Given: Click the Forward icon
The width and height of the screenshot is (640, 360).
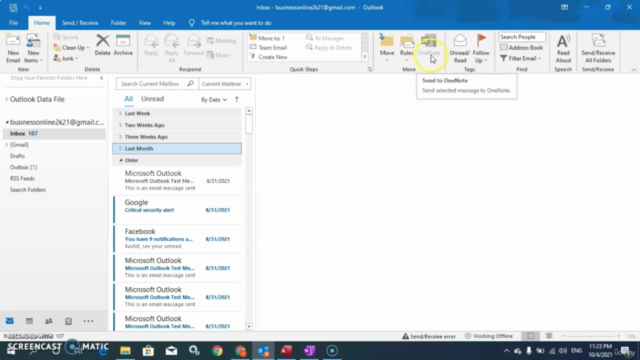Looking at the screenshot, I should pos(193,41).
